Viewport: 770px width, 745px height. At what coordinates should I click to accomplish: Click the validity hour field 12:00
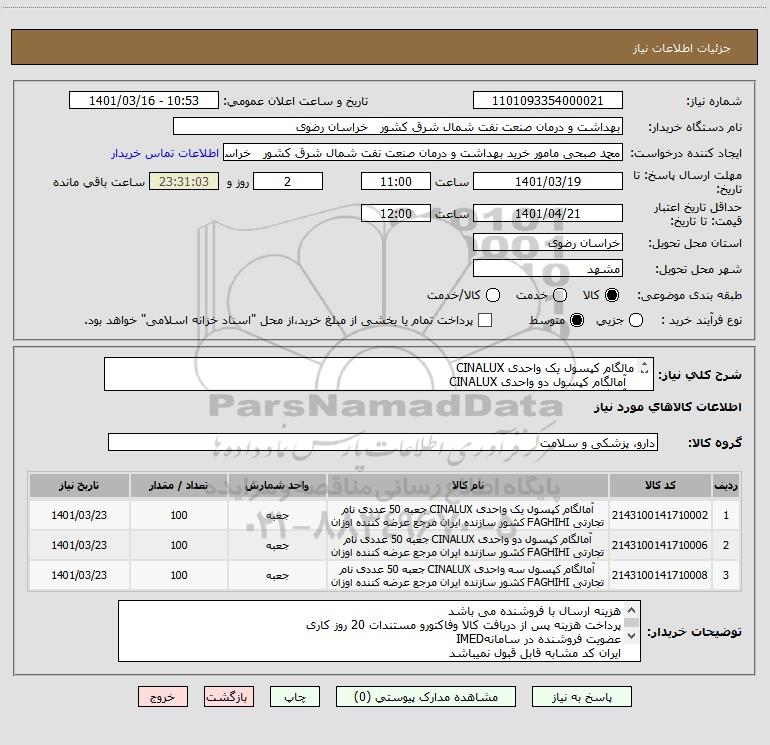pyautogui.click(x=396, y=213)
